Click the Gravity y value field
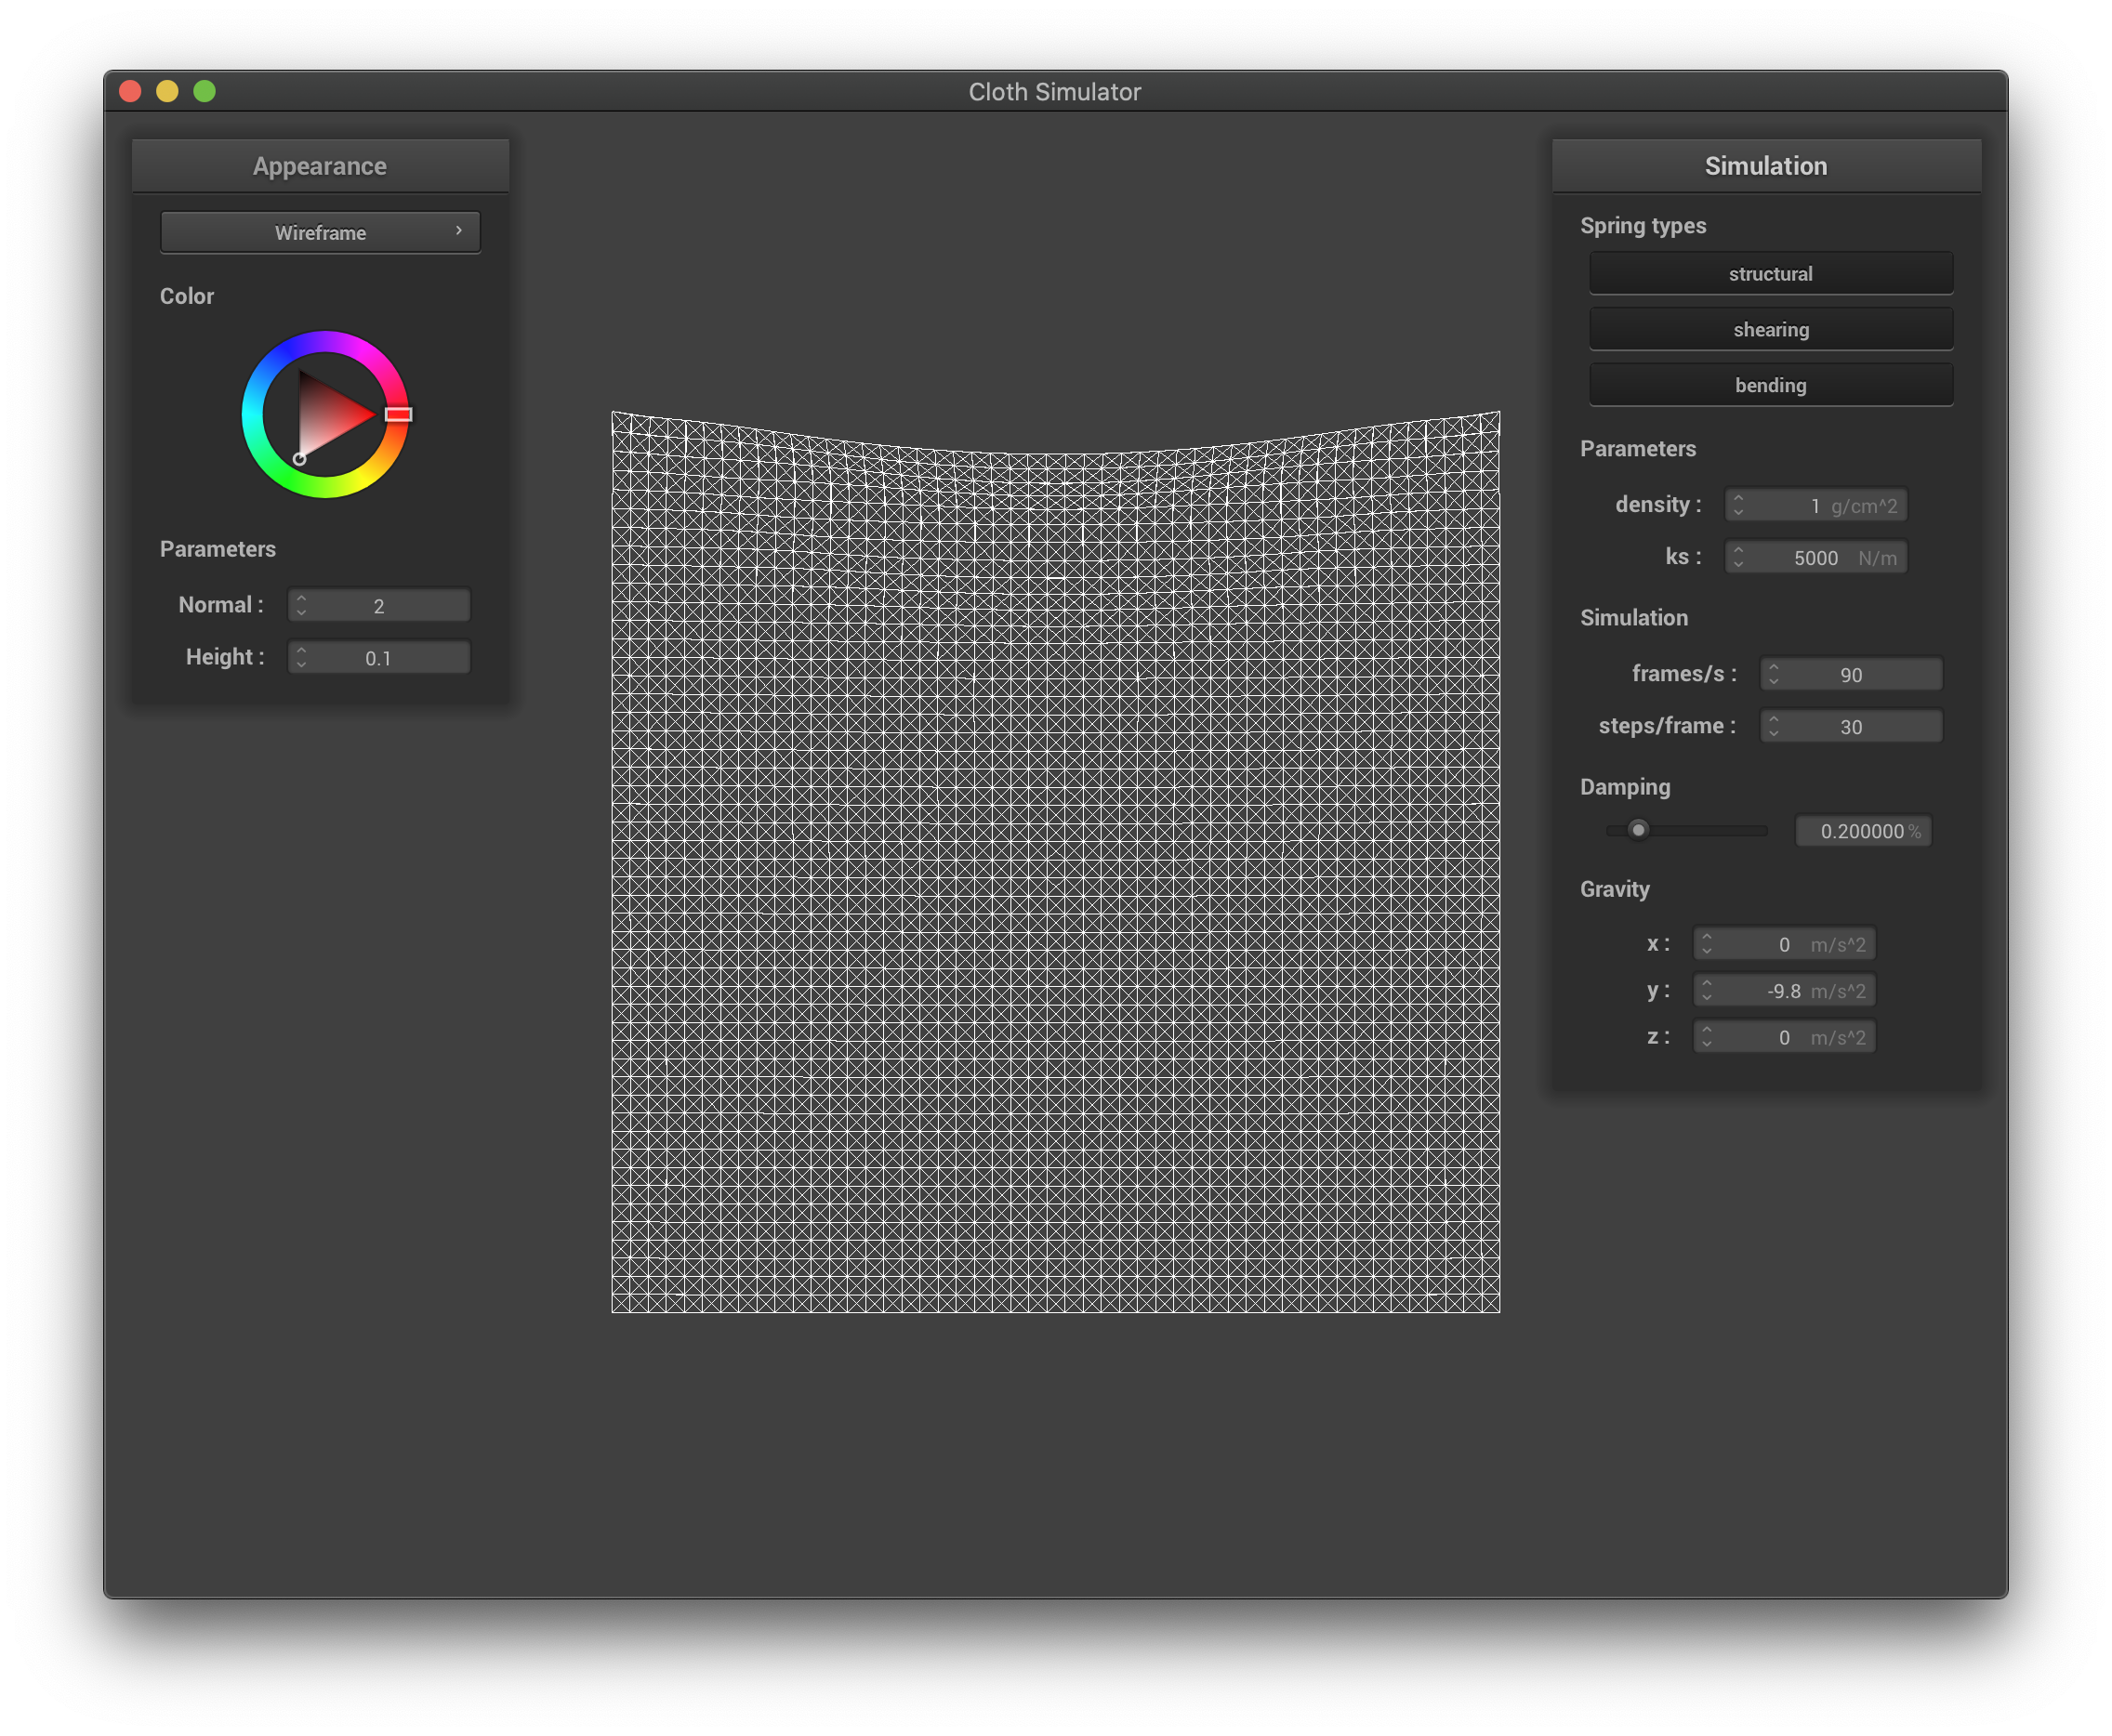 (x=1783, y=991)
